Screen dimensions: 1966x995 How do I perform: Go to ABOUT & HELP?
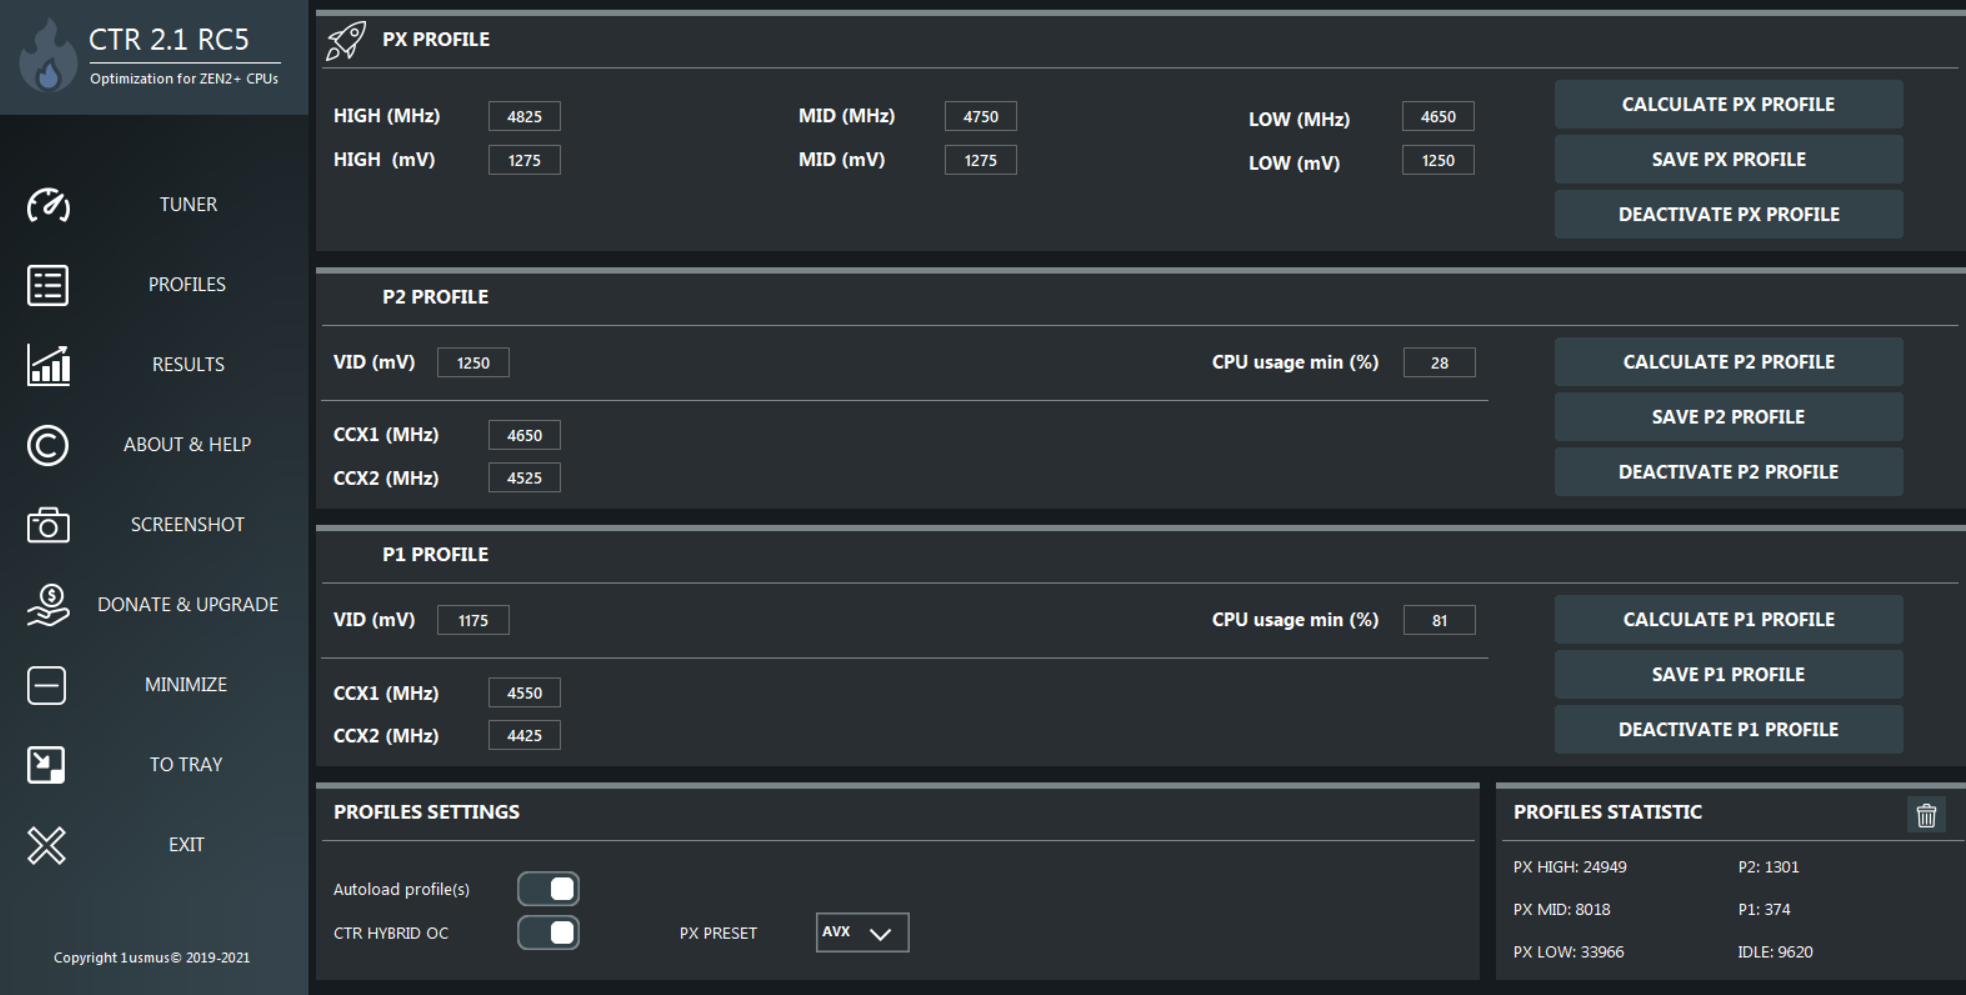pos(187,444)
